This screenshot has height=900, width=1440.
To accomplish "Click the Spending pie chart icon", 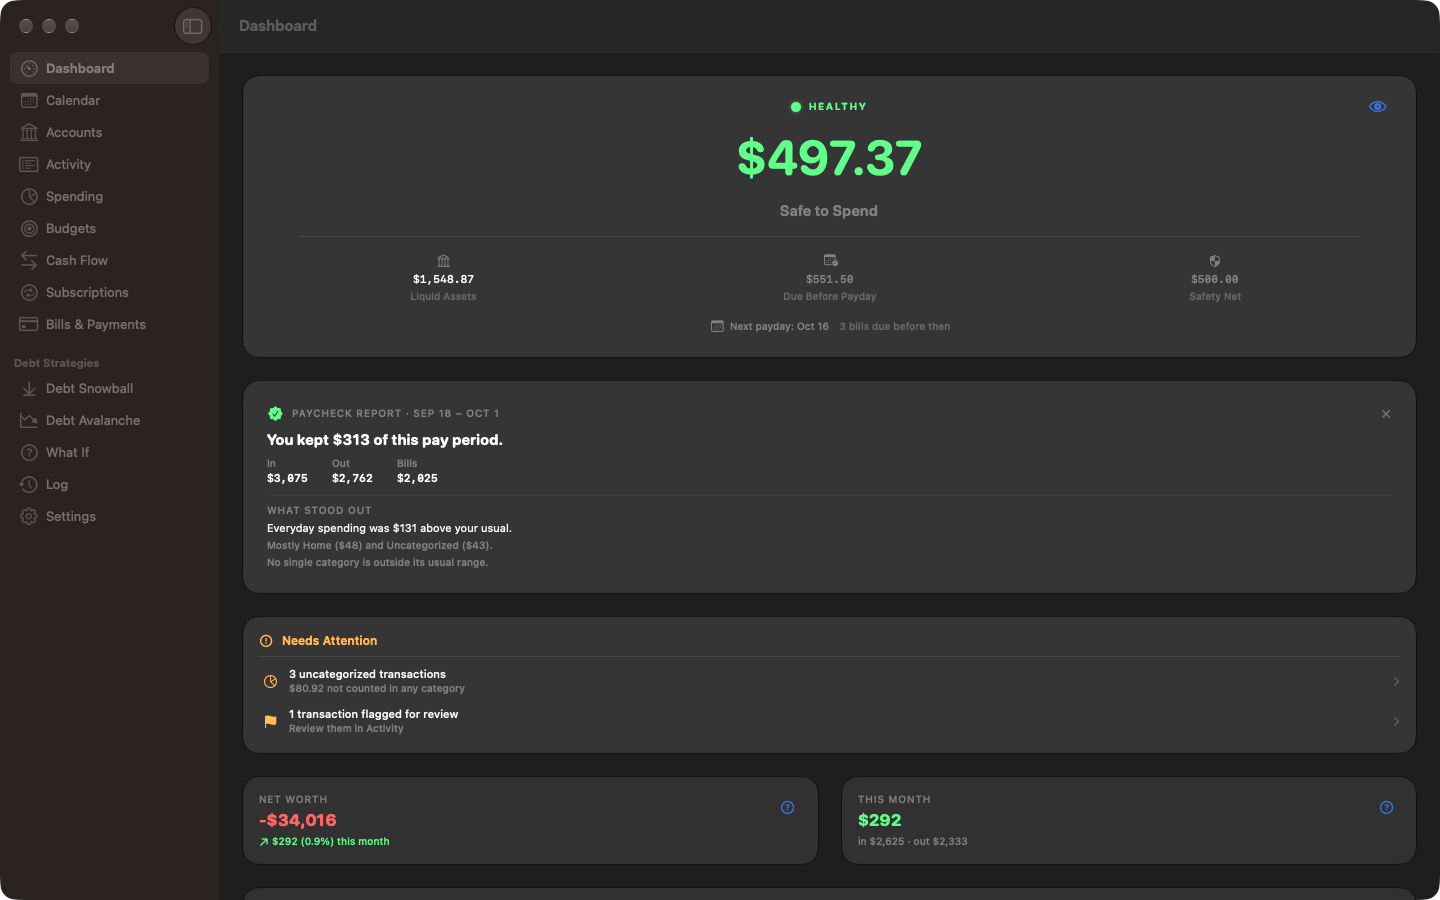I will point(29,196).
